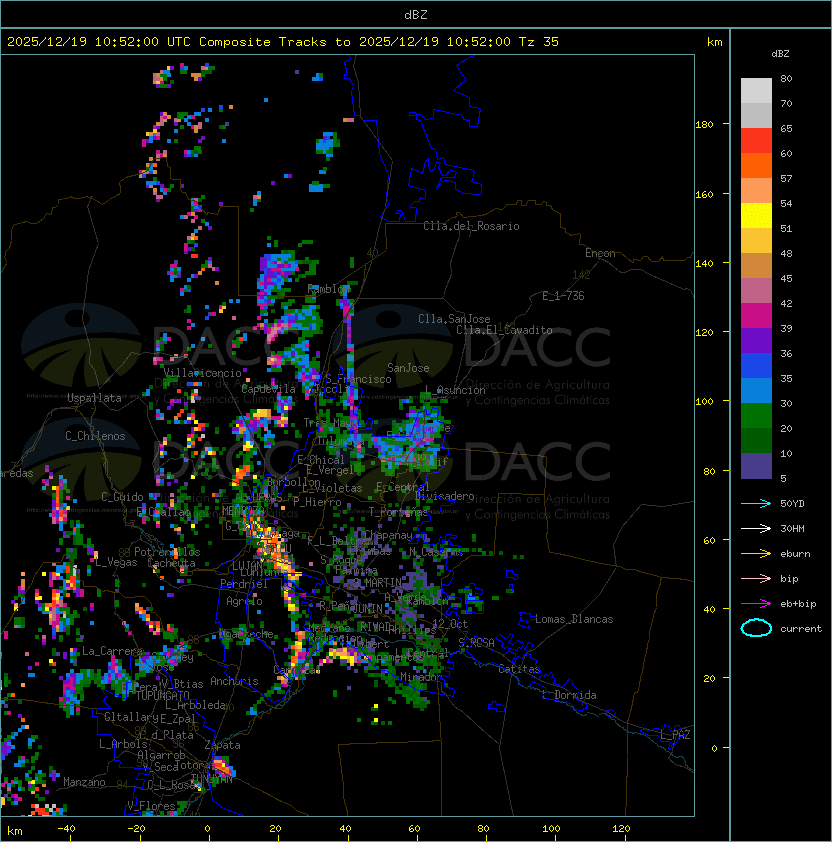This screenshot has width=832, height=842.
Task: Click the S_ROSA place label
Action: 476,643
